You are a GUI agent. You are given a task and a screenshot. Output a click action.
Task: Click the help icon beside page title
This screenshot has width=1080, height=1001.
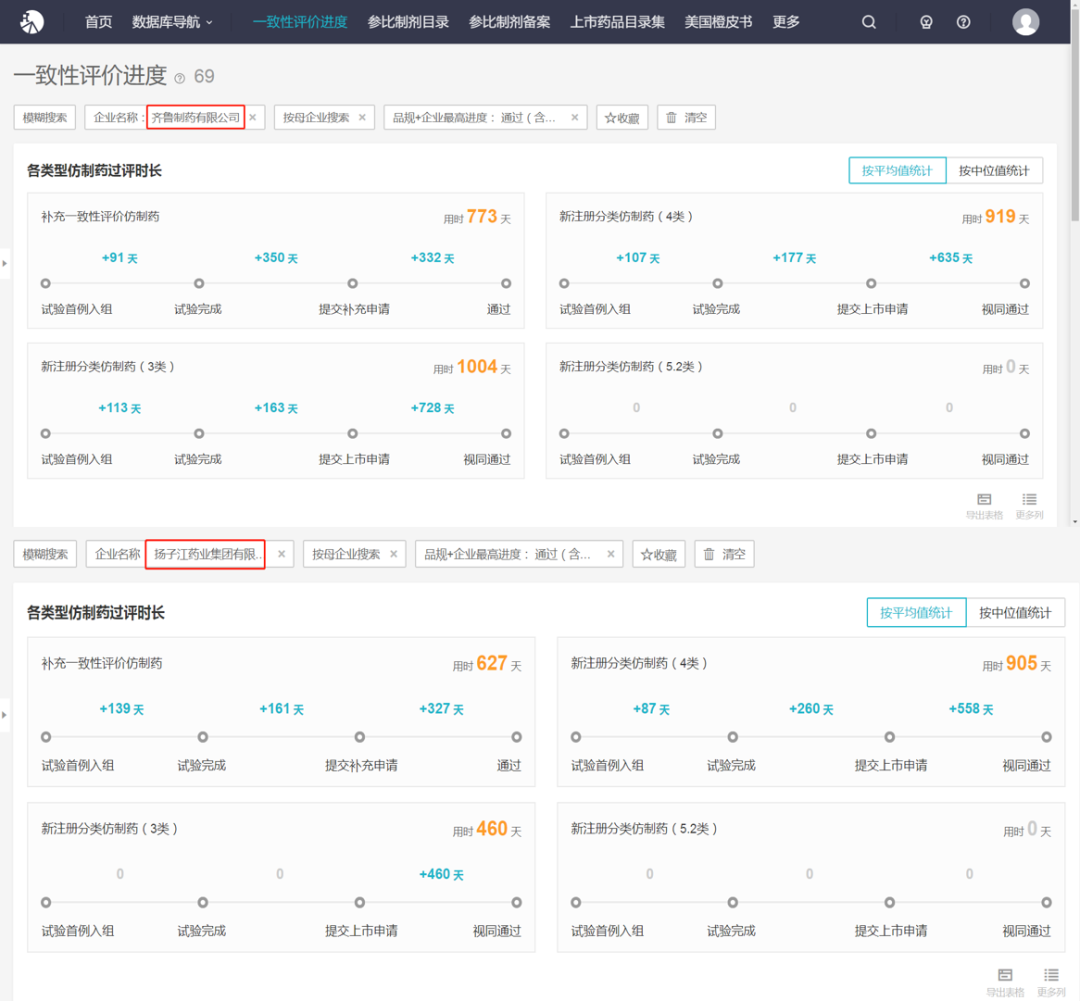point(180,78)
